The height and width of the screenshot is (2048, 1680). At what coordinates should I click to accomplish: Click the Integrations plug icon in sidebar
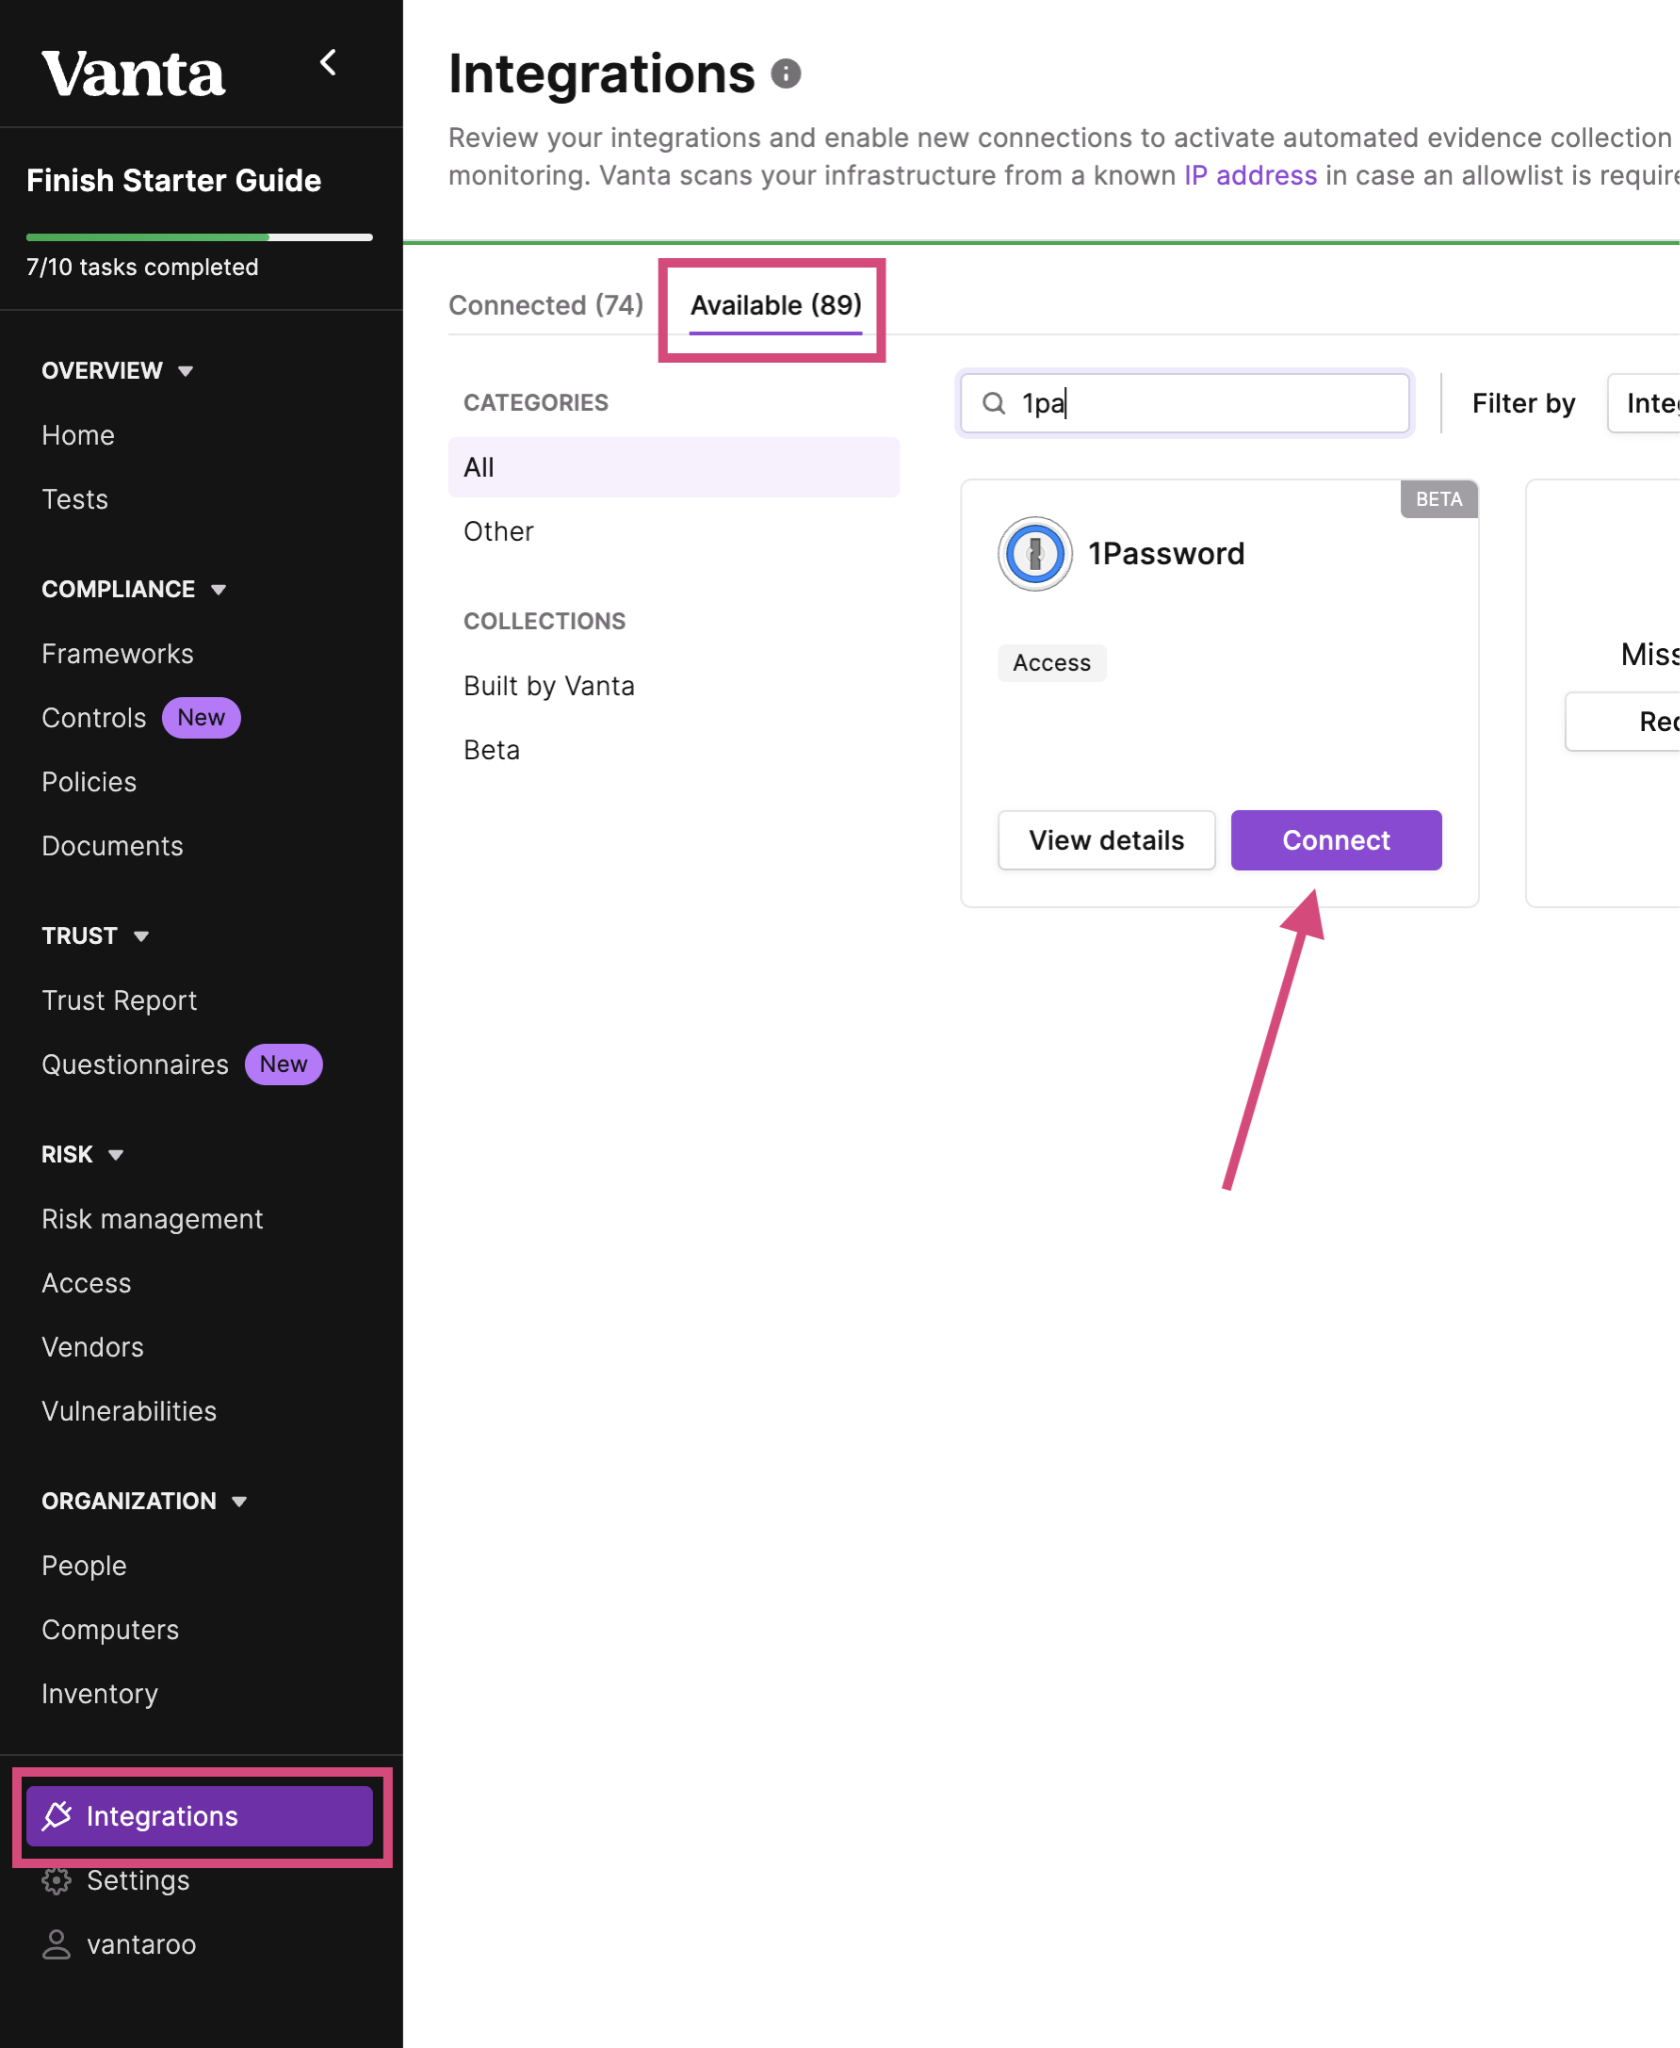point(57,1815)
